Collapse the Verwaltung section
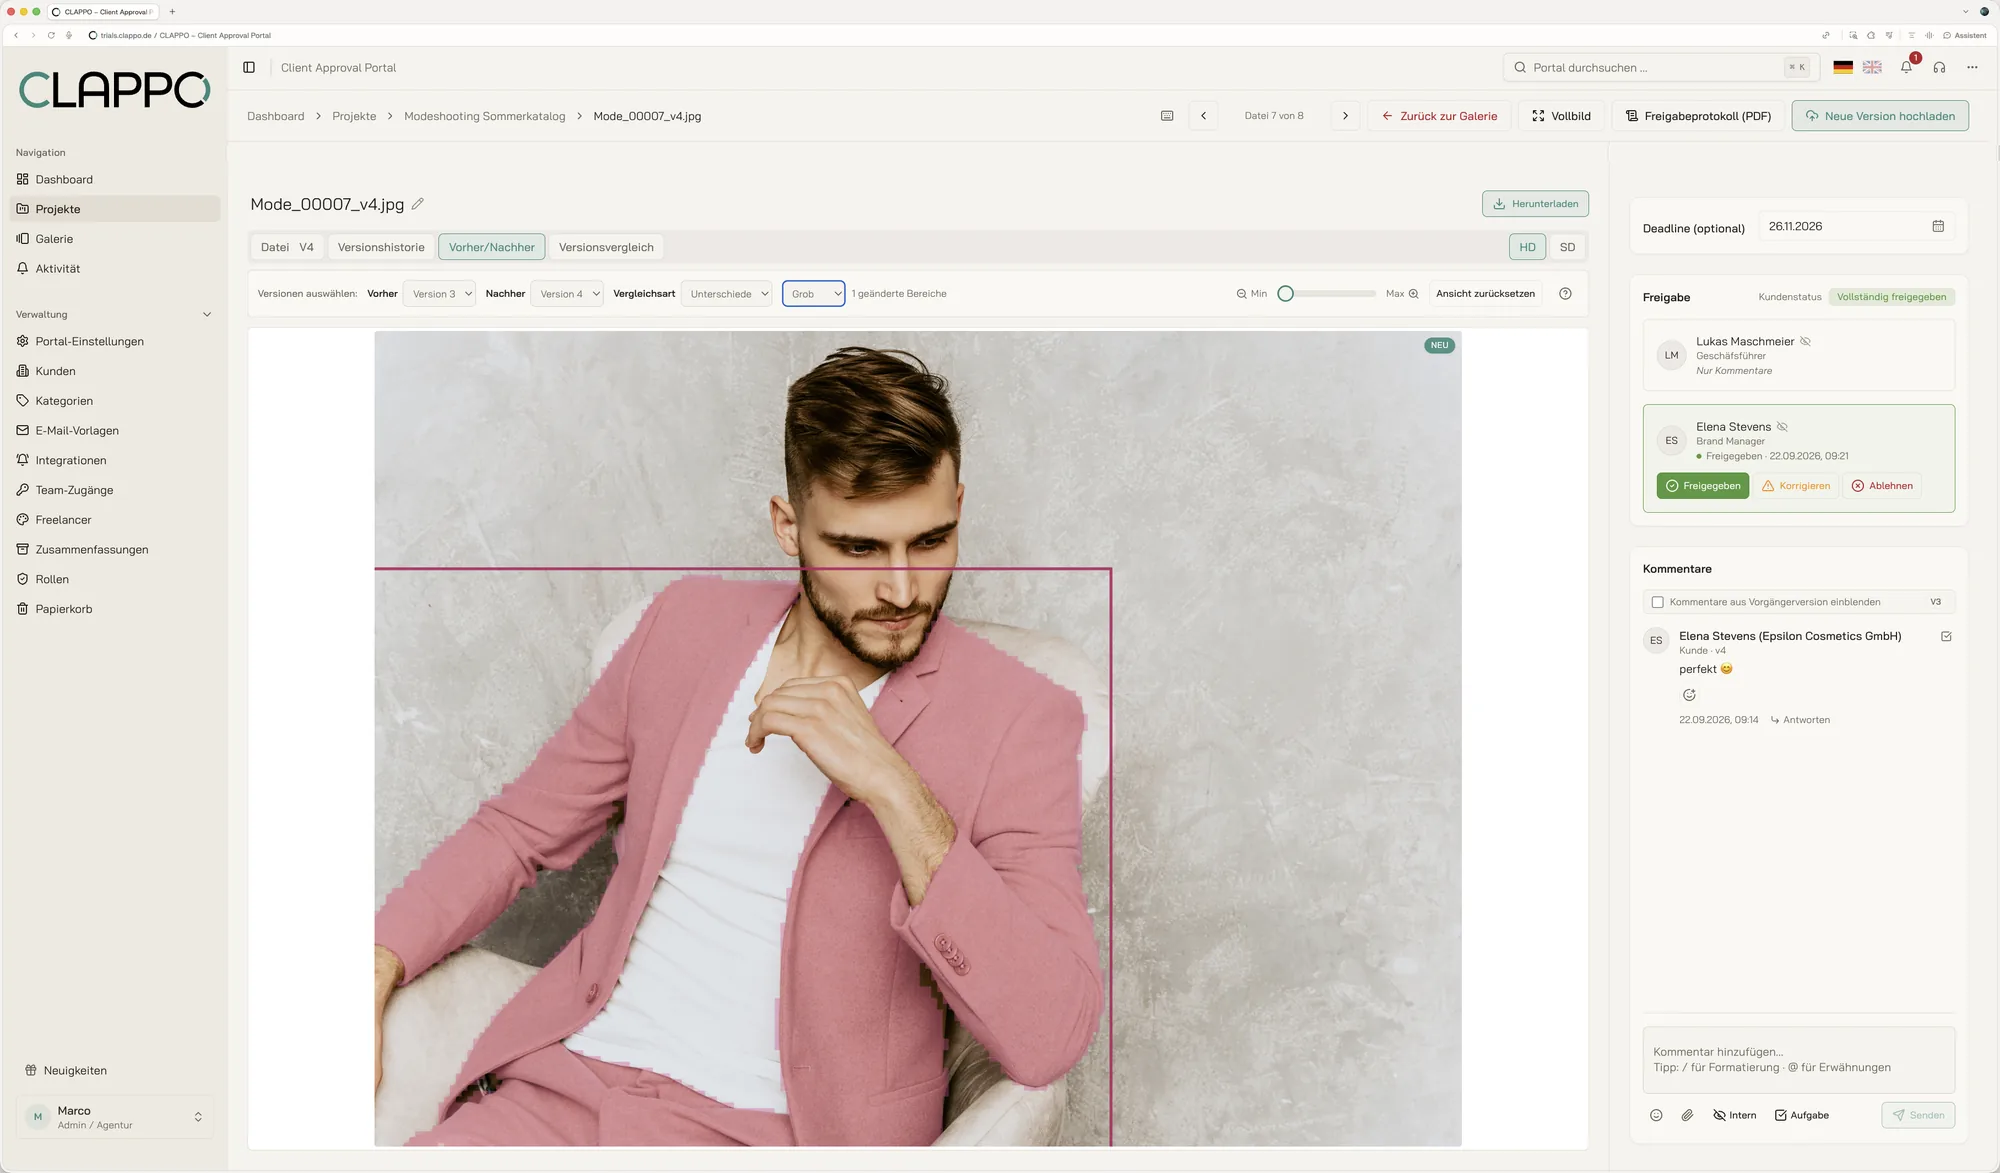This screenshot has height=1173, width=2000. tap(207, 314)
